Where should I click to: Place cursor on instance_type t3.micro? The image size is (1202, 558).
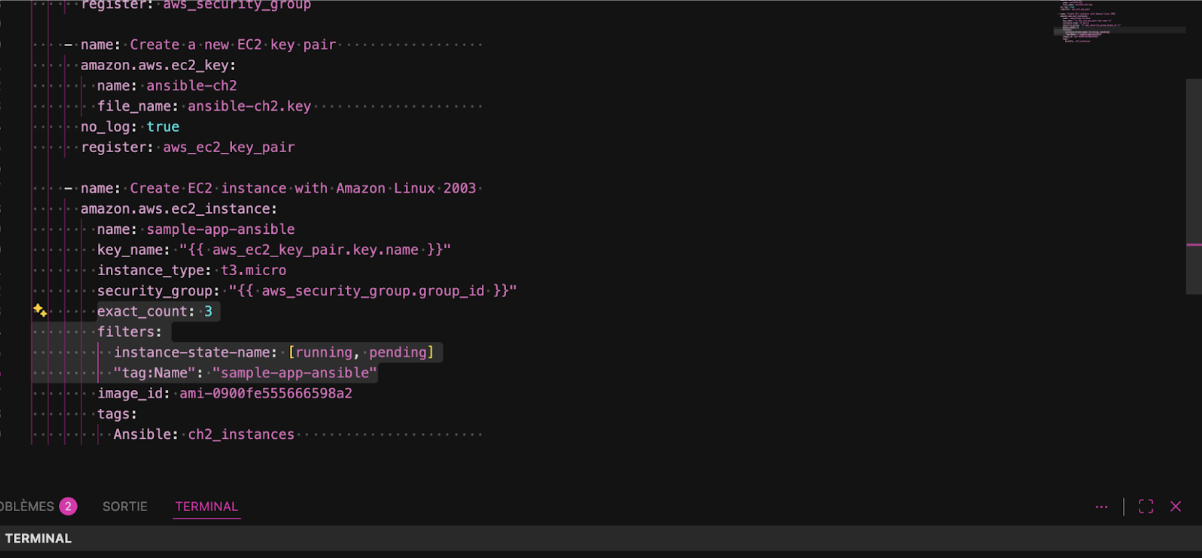(x=253, y=270)
